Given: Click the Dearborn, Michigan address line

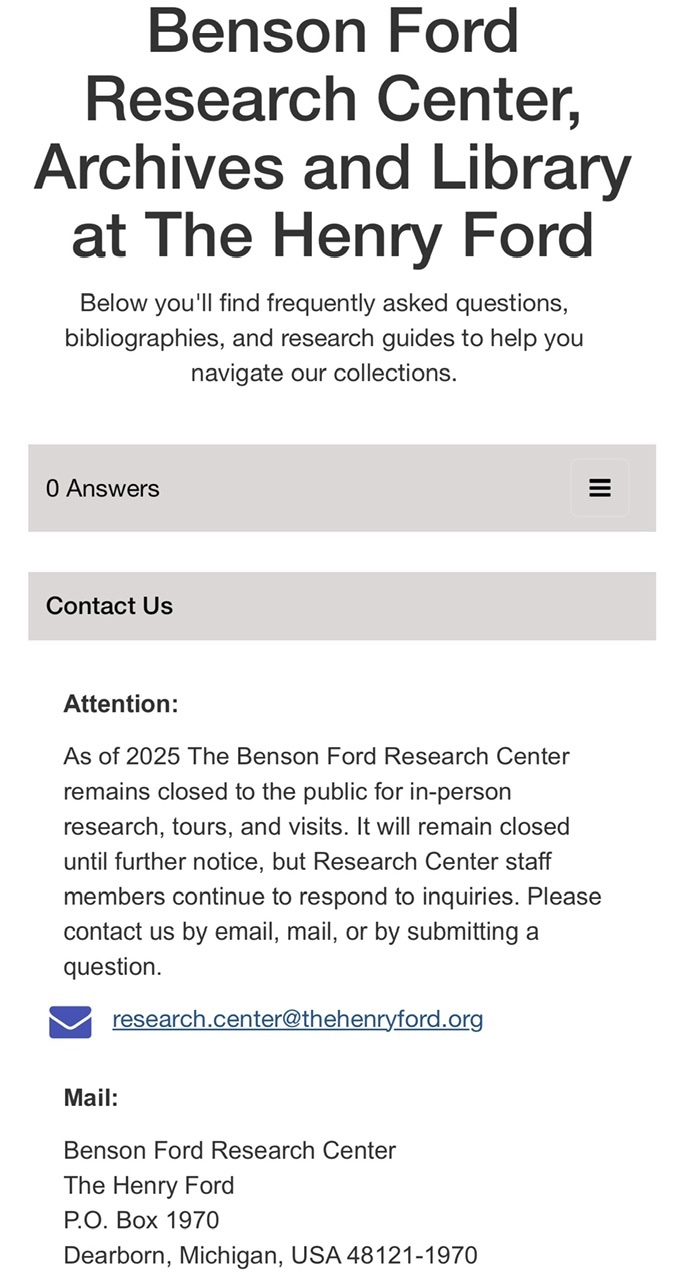Looking at the screenshot, I should pyautogui.click(x=270, y=1255).
